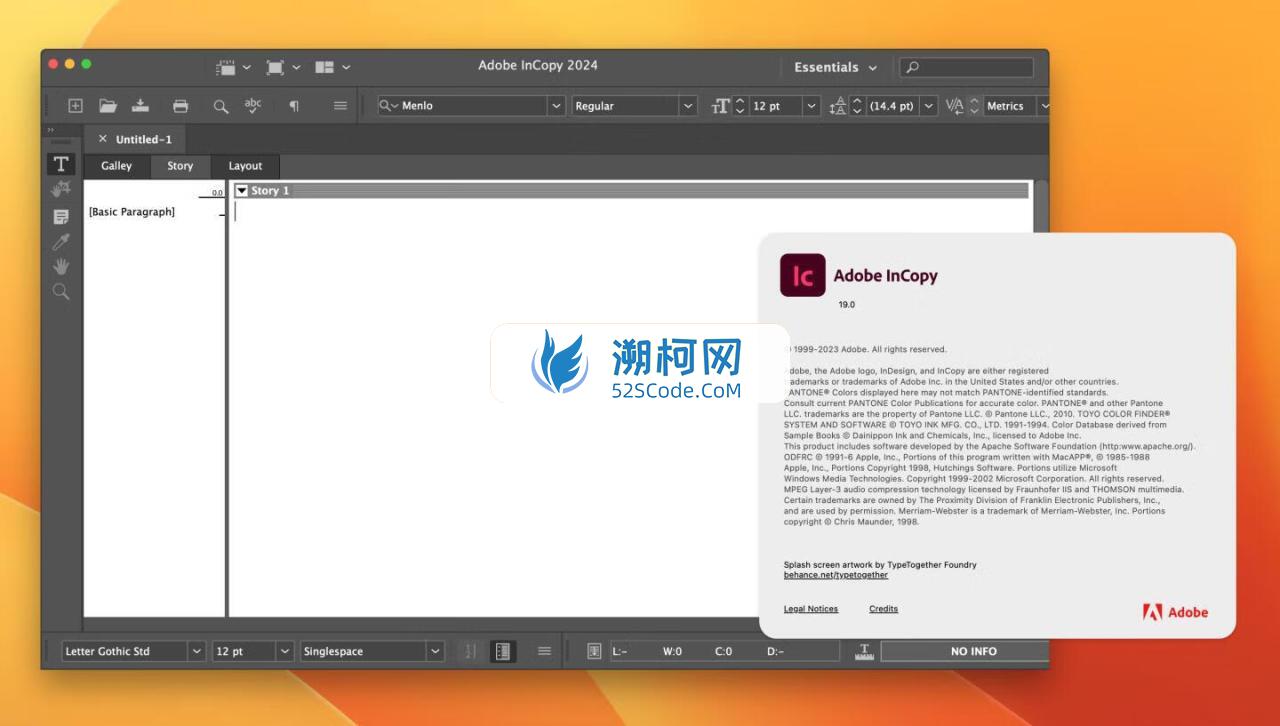Click the Story 1 title bar
Image resolution: width=1280 pixels, height=726 pixels.
tap(632, 190)
